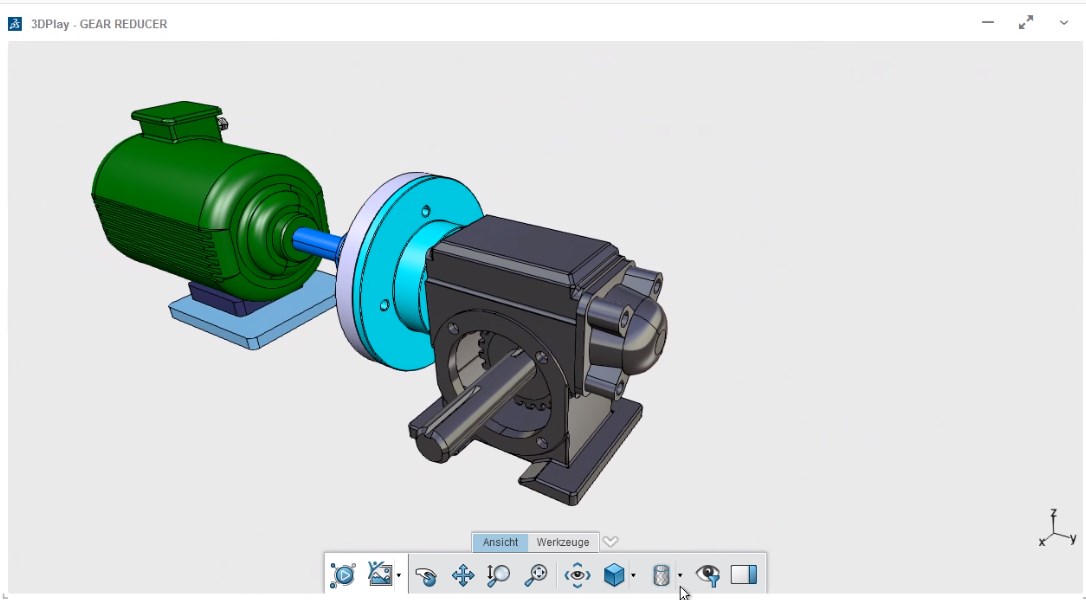
Task: Open the blue cube view dropdown arrow
Action: point(633,575)
